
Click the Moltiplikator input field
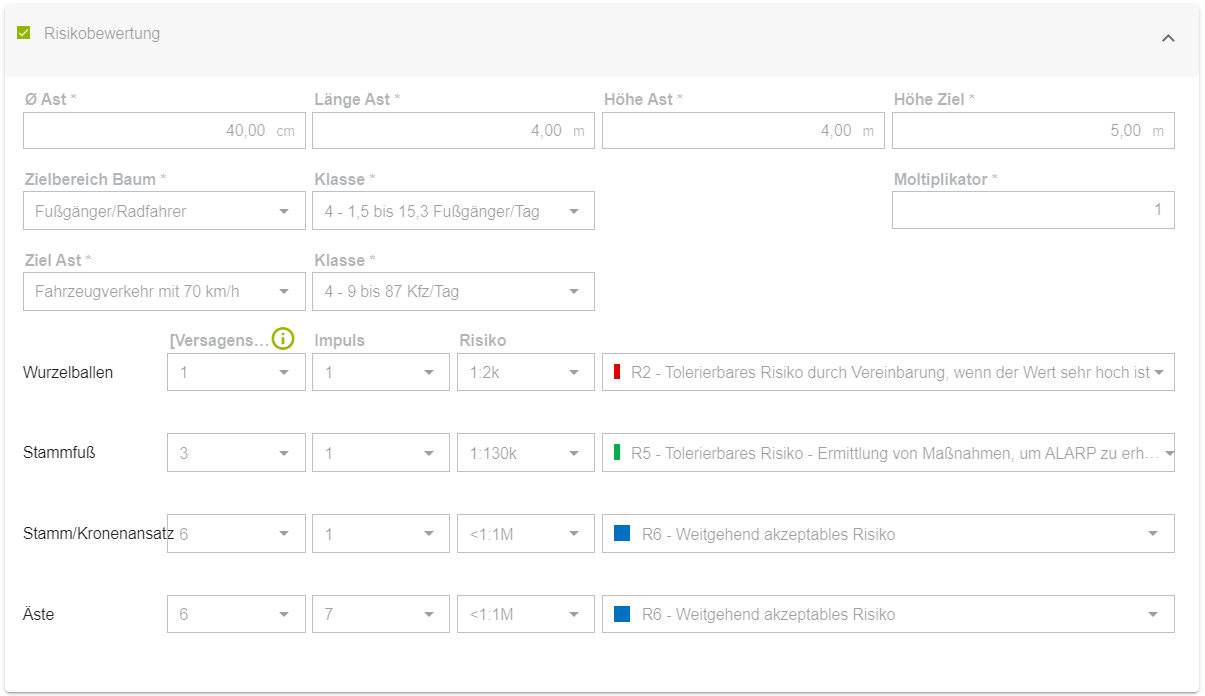(1032, 210)
